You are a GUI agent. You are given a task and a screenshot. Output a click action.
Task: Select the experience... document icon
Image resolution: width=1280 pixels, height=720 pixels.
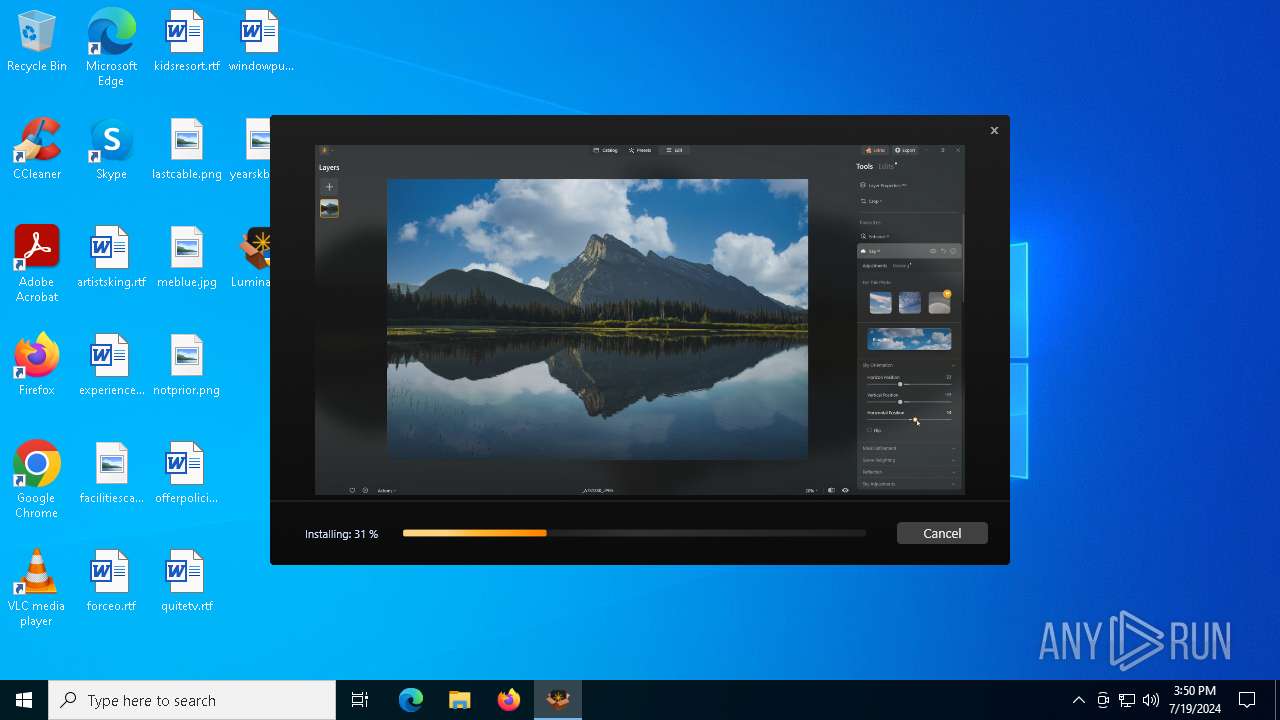click(111, 366)
